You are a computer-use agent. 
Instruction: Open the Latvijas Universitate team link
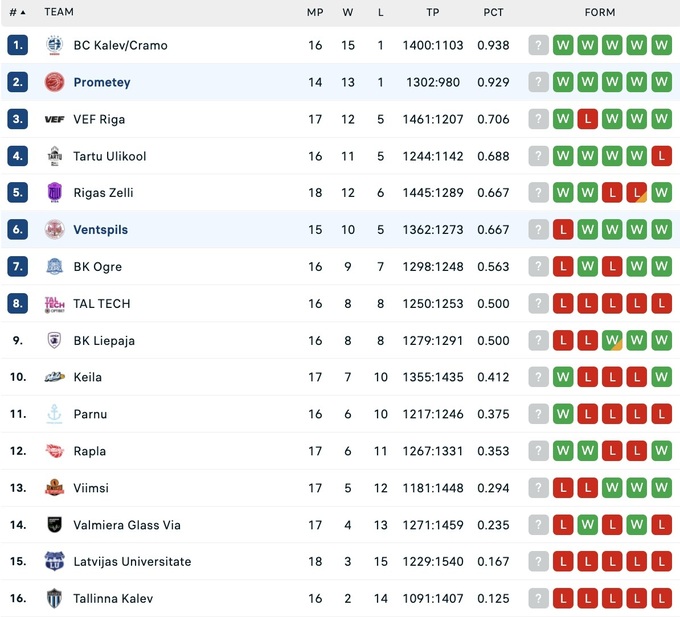132,562
